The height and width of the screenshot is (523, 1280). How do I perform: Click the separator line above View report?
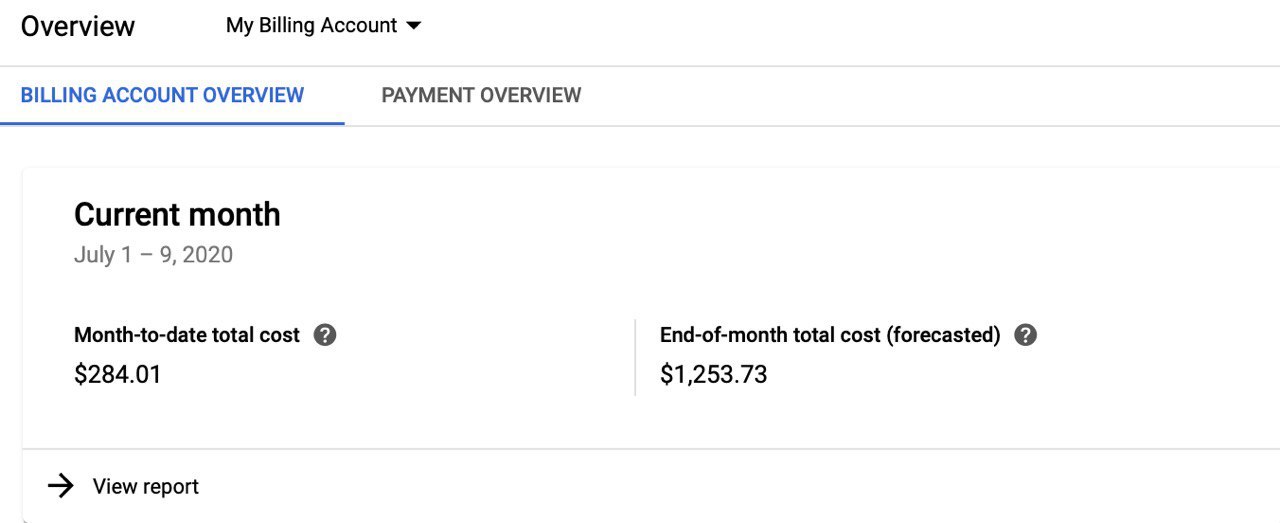click(651, 449)
